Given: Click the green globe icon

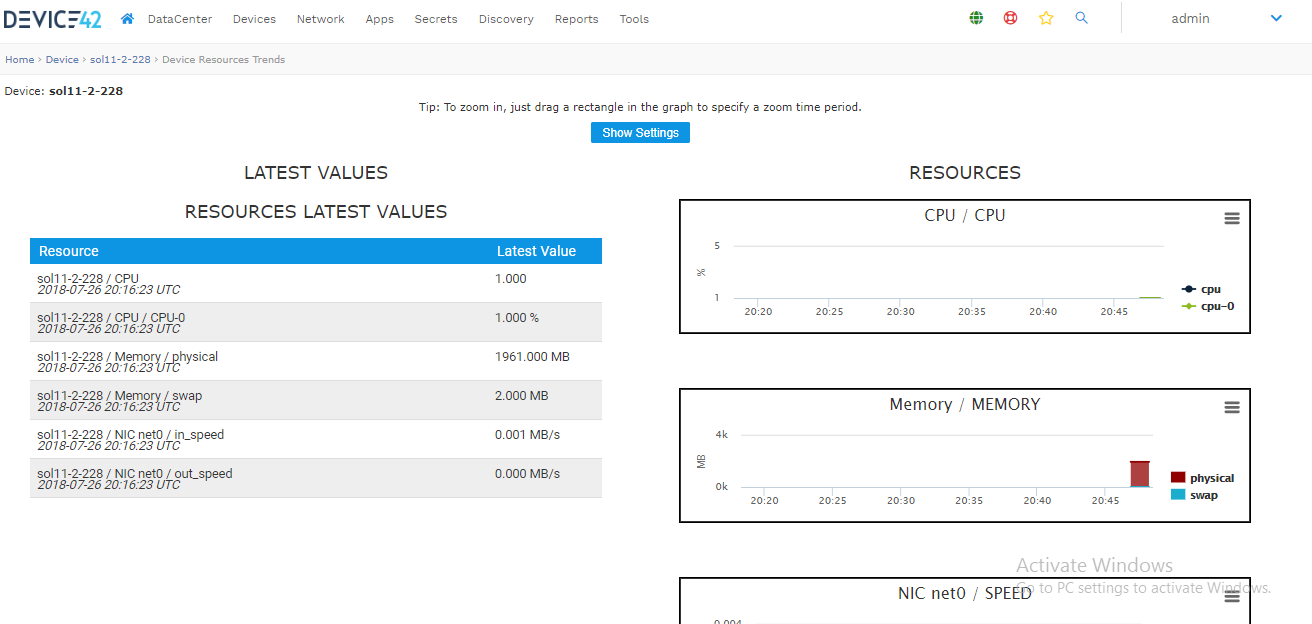Looking at the screenshot, I should point(976,18).
